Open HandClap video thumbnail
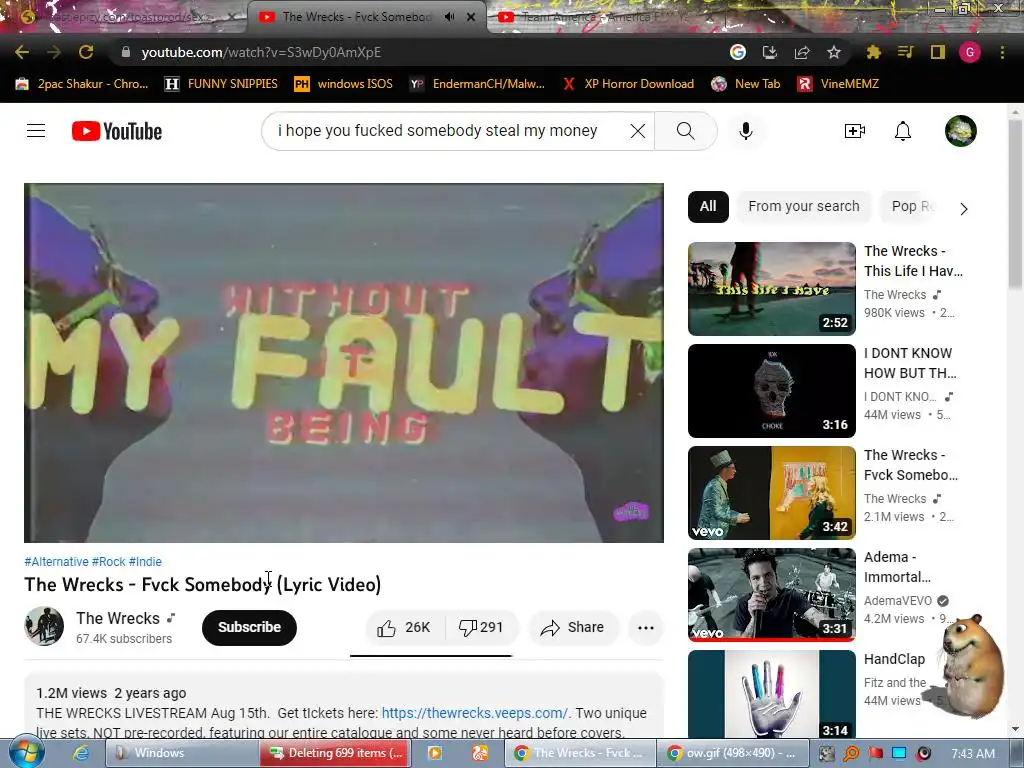Screen dimensions: 1024x768 click(x=772, y=694)
